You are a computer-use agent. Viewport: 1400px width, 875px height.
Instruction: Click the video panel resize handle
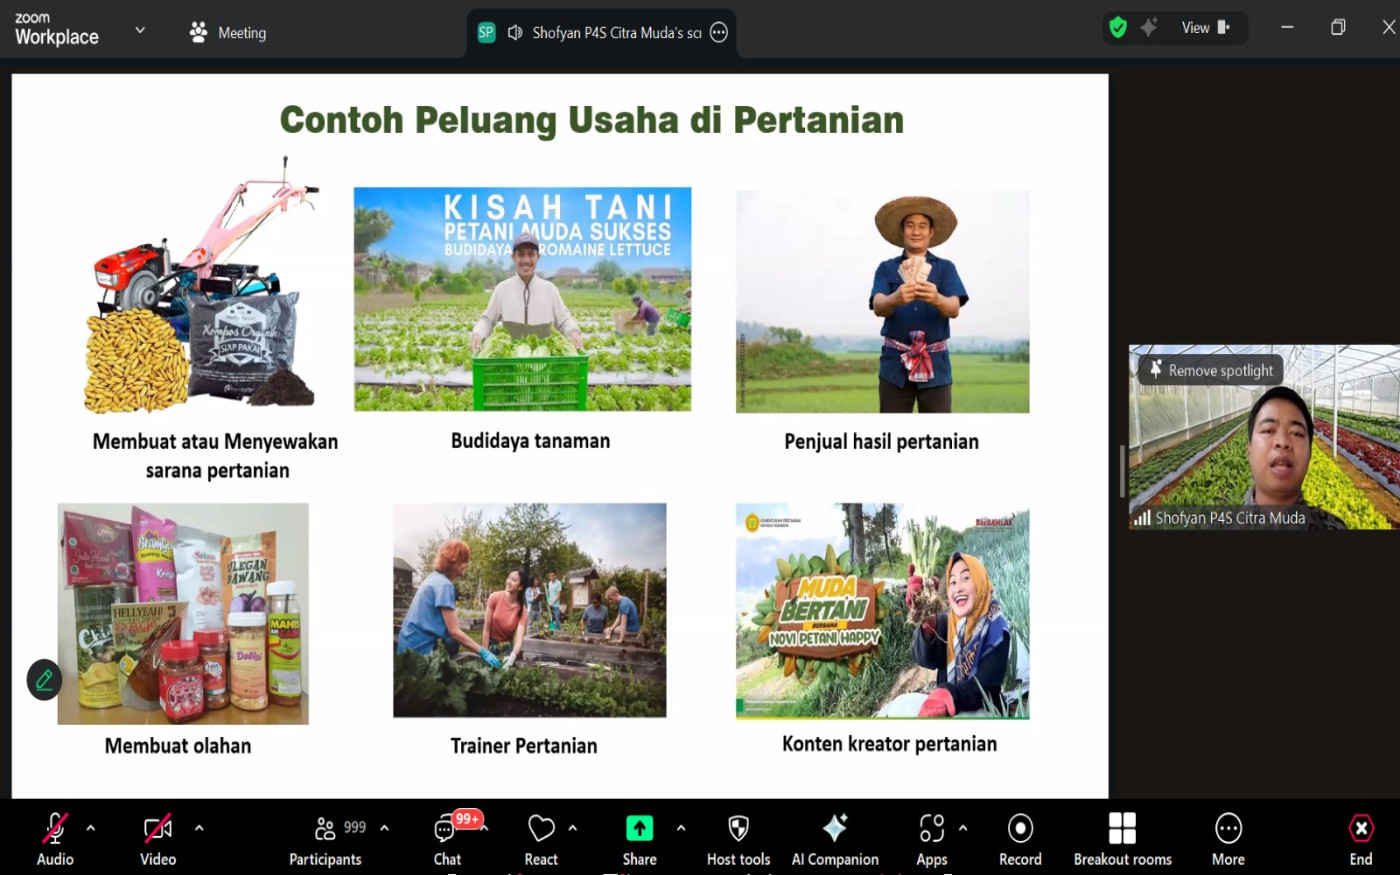(x=1122, y=470)
